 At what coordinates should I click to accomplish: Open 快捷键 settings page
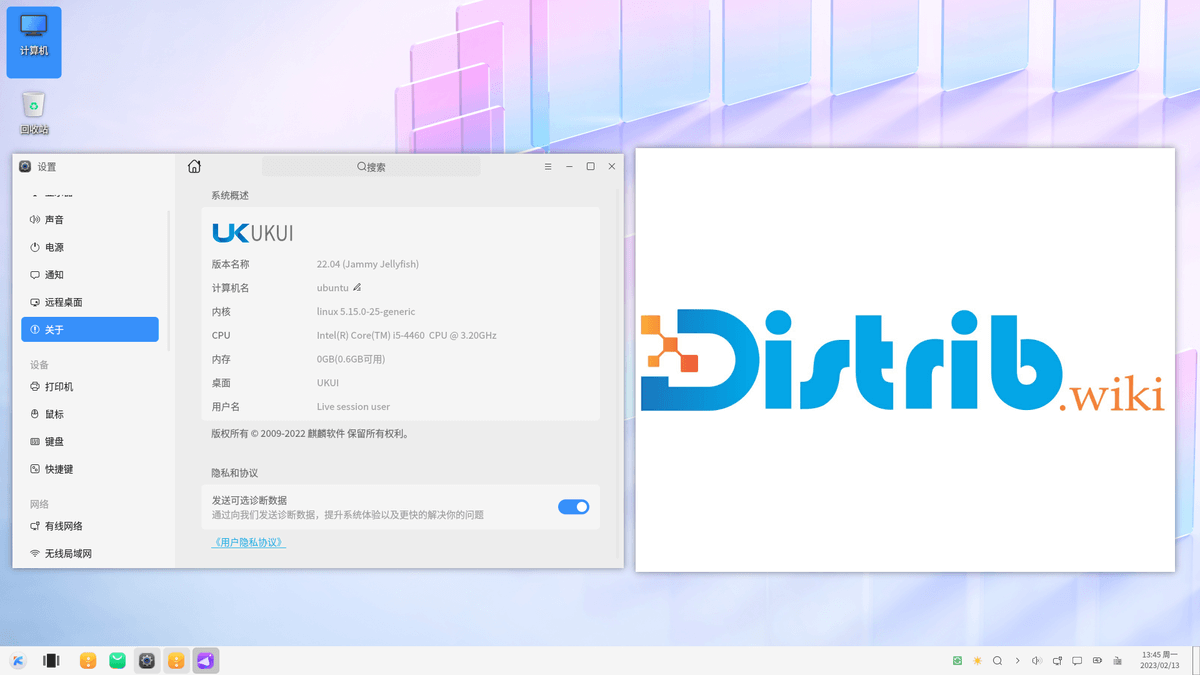(x=90, y=469)
